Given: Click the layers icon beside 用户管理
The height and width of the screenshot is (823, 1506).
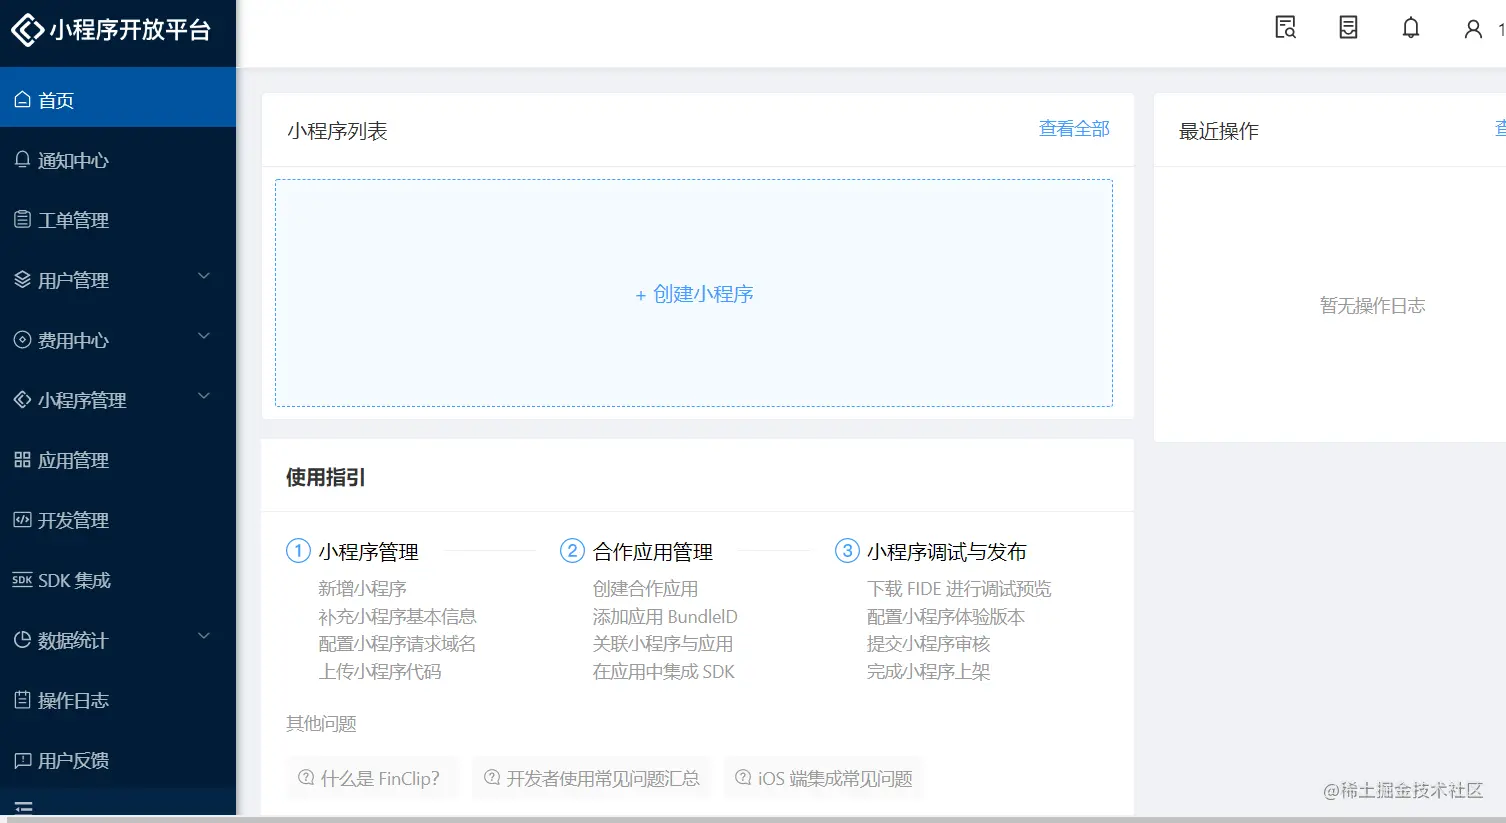Looking at the screenshot, I should 22,279.
